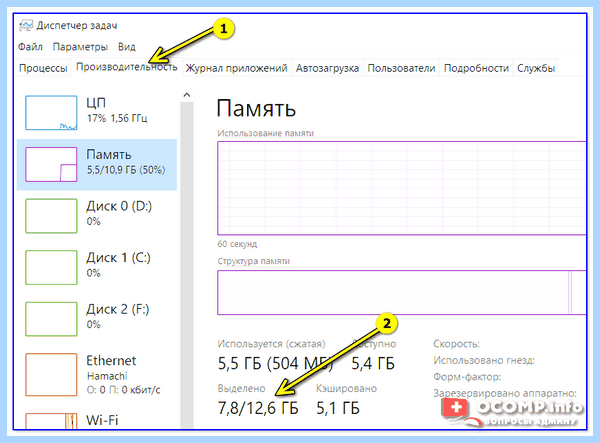600x443 pixels.
Task: Click the Структура памяти label
Action: (254, 261)
